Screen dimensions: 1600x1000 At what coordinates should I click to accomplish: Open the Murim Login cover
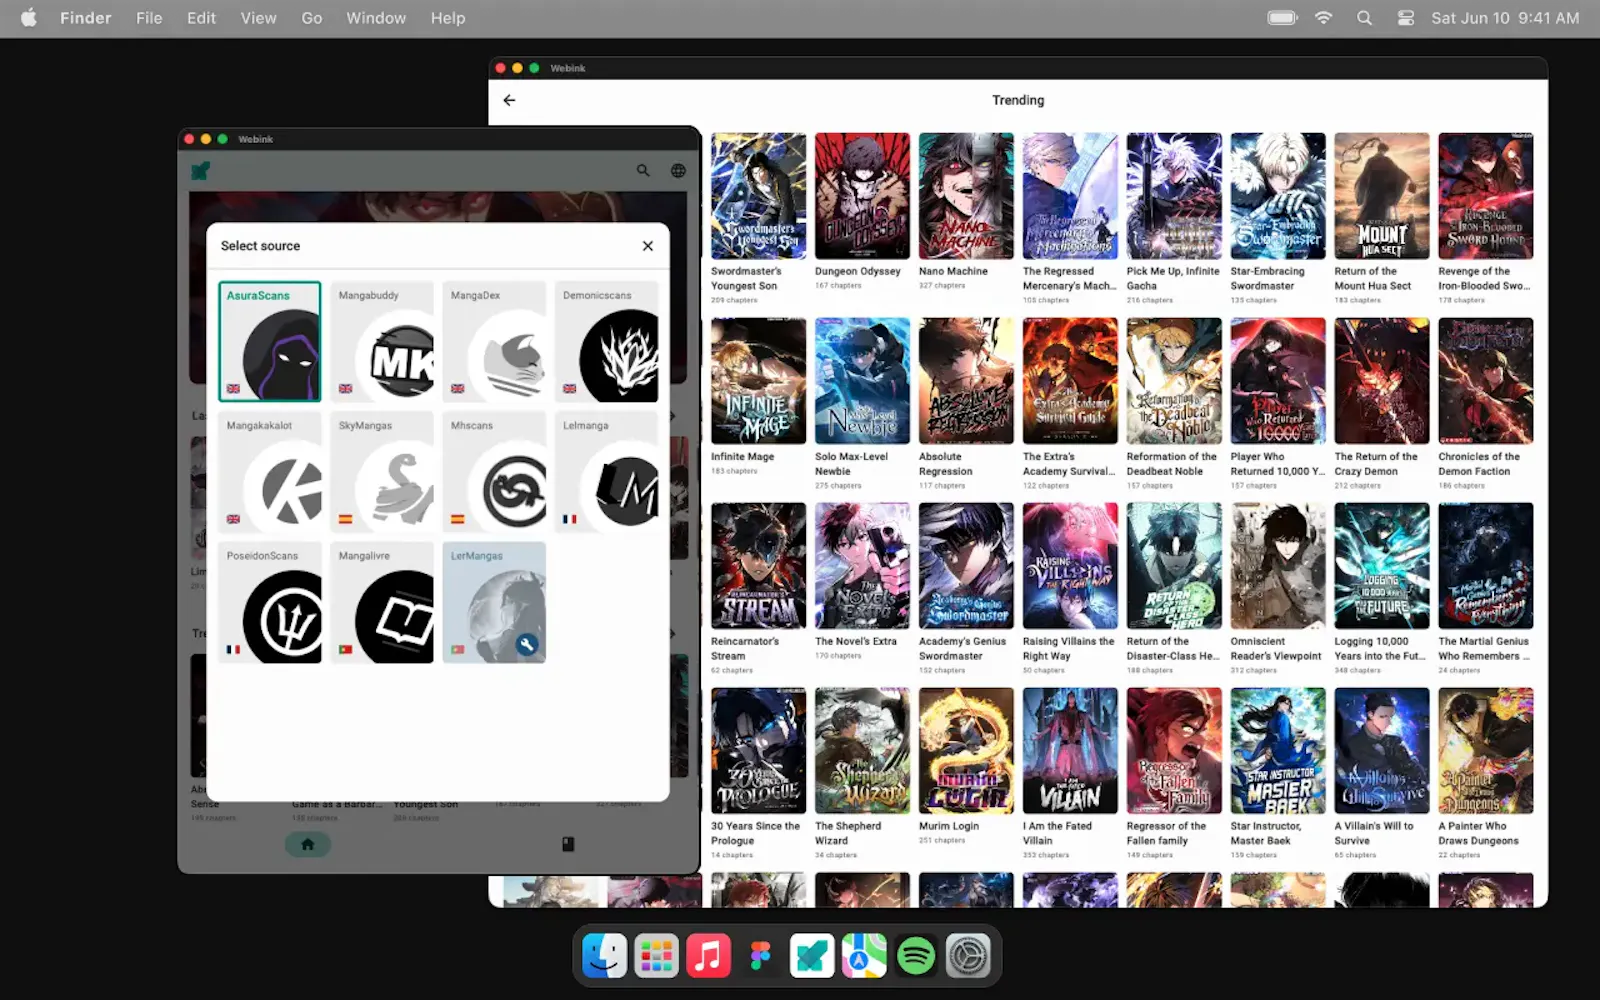[966, 751]
